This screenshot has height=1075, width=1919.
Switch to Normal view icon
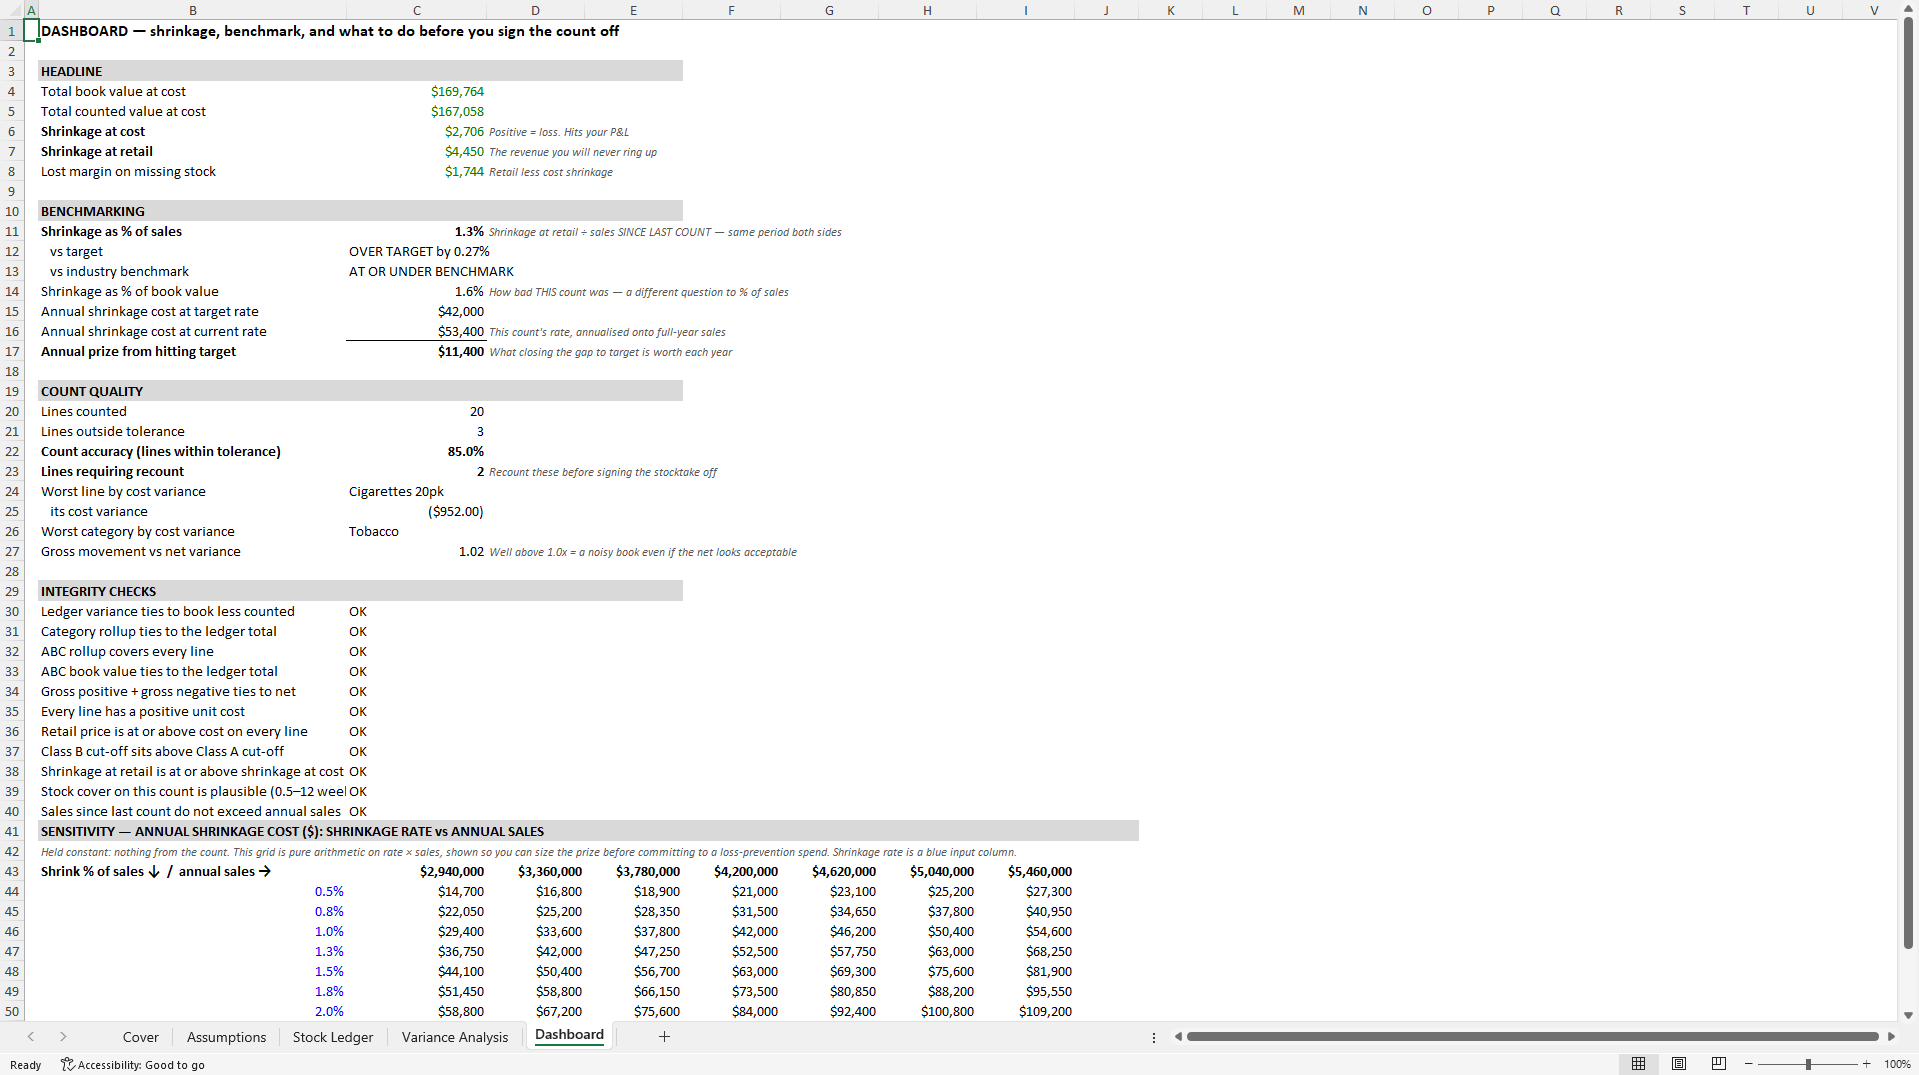coord(1638,1064)
